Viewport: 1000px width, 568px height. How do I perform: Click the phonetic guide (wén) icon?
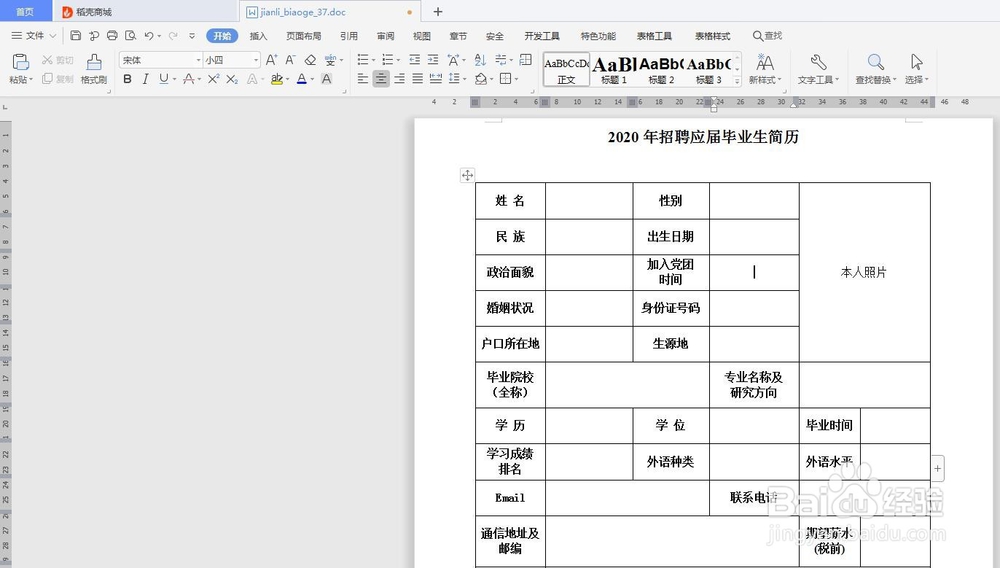click(x=330, y=60)
